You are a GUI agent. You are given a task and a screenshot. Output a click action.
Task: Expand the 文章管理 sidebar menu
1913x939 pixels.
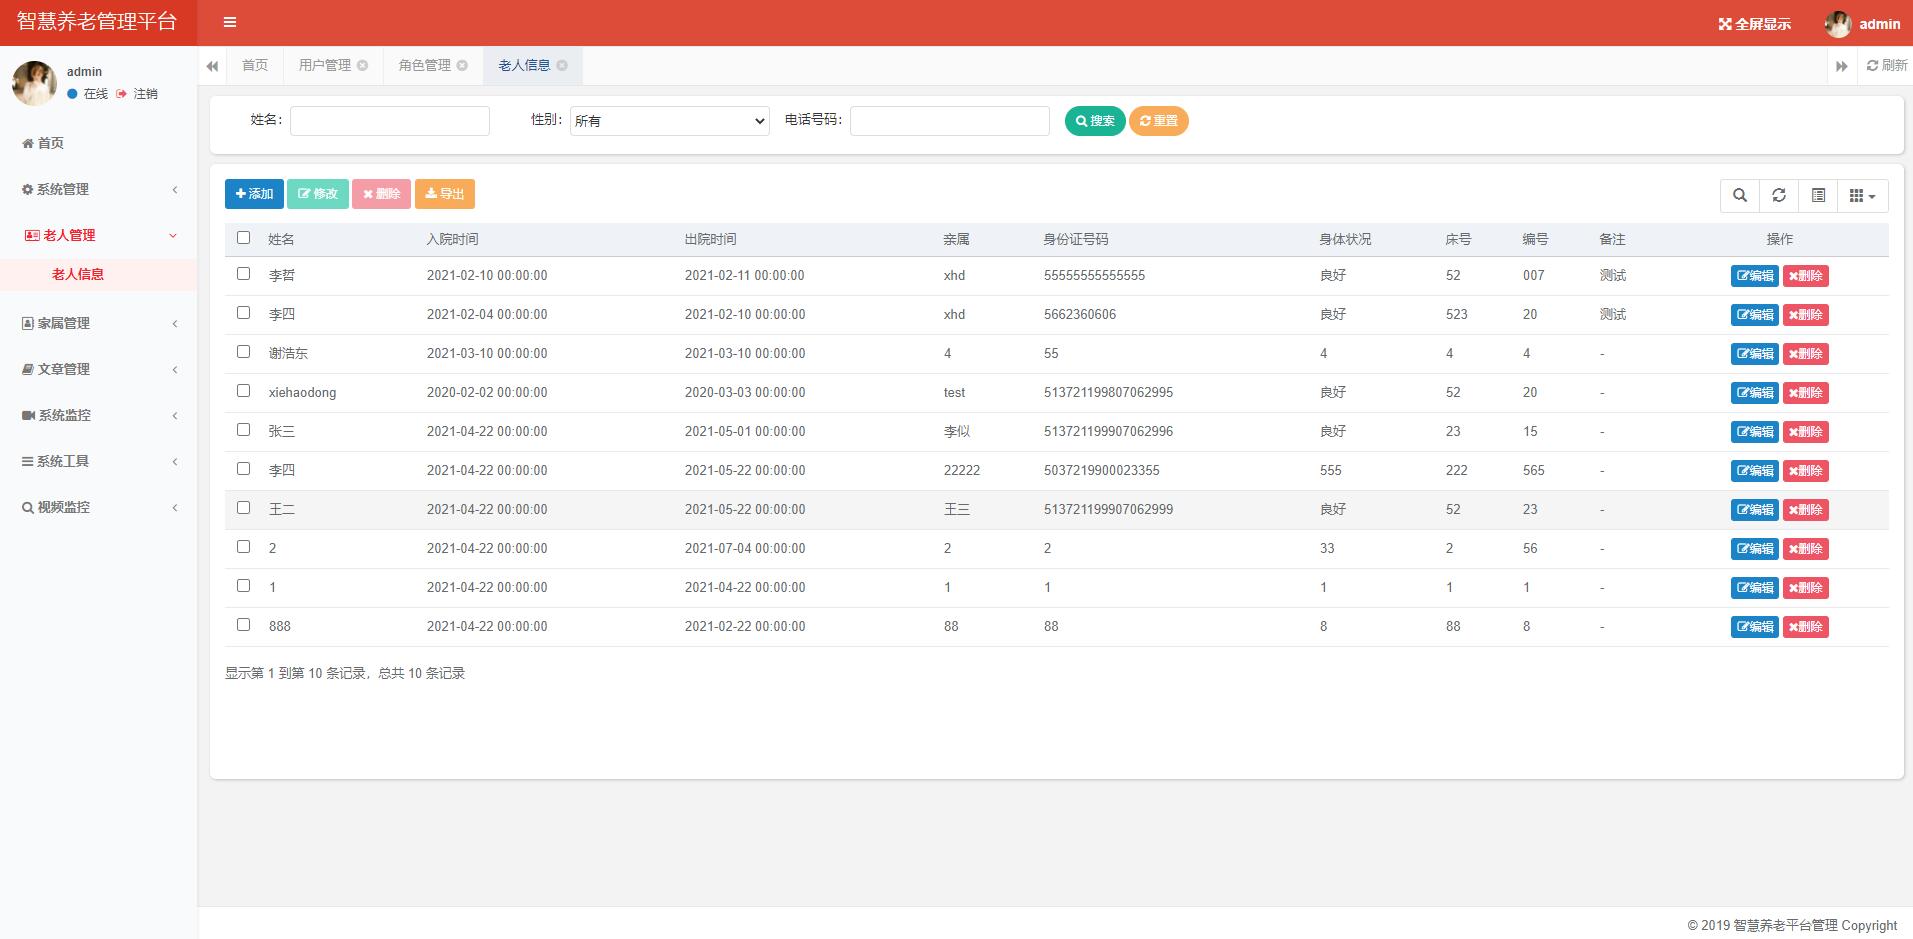coord(98,369)
